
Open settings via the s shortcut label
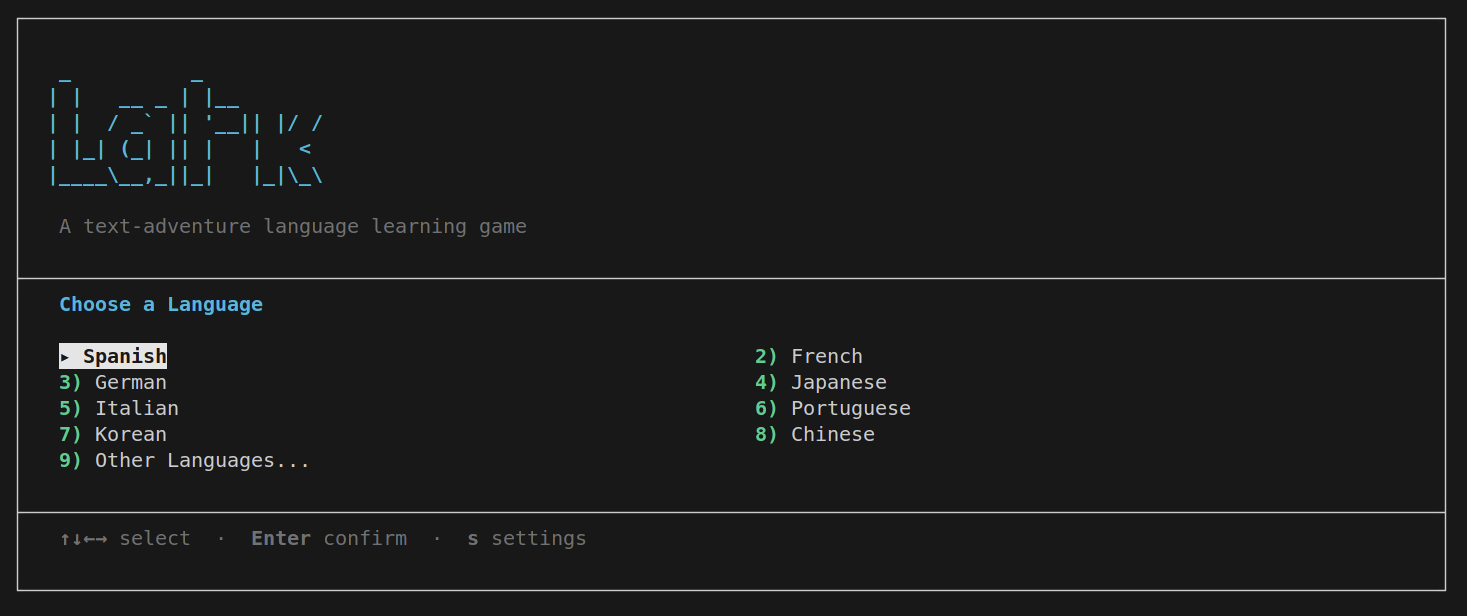pos(526,538)
